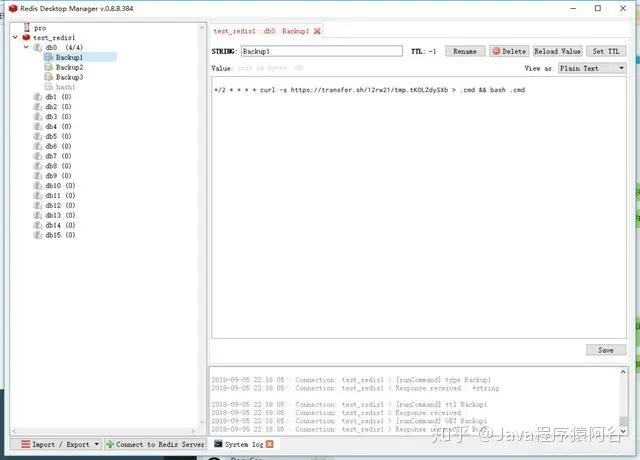Open the View as Plain Text dropdown
Viewport: 640px width, 460px height.
click(592, 68)
